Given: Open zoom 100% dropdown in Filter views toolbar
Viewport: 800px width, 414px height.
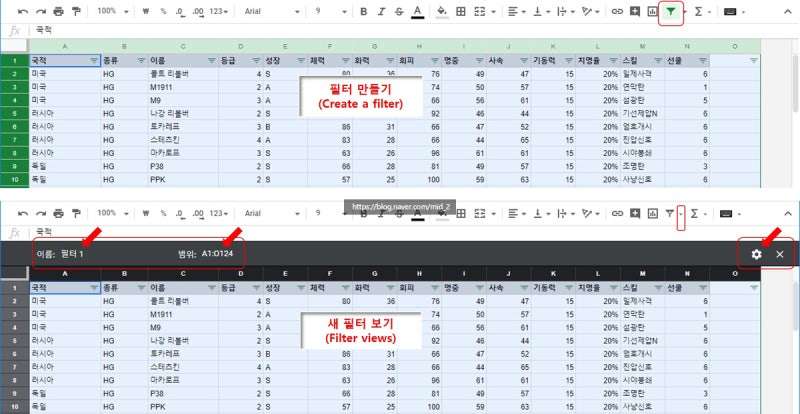Looking at the screenshot, I should click(113, 213).
